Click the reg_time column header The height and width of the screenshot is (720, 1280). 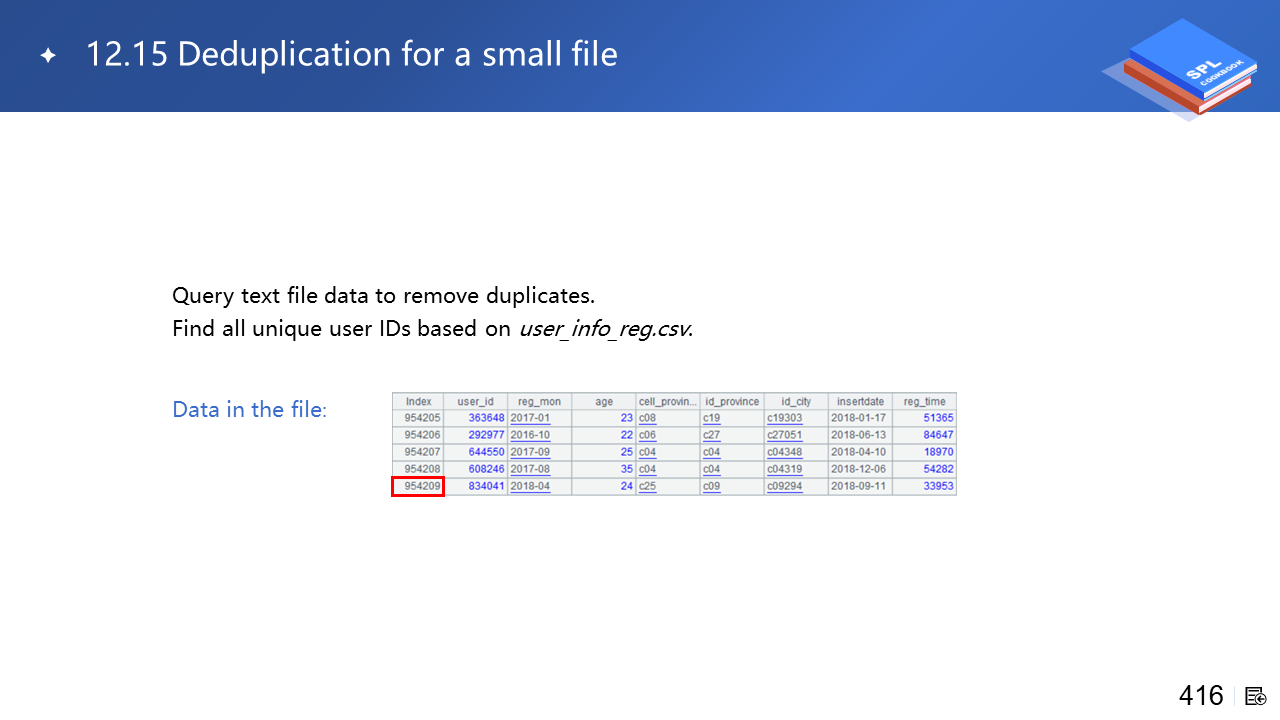pyautogui.click(x=924, y=402)
